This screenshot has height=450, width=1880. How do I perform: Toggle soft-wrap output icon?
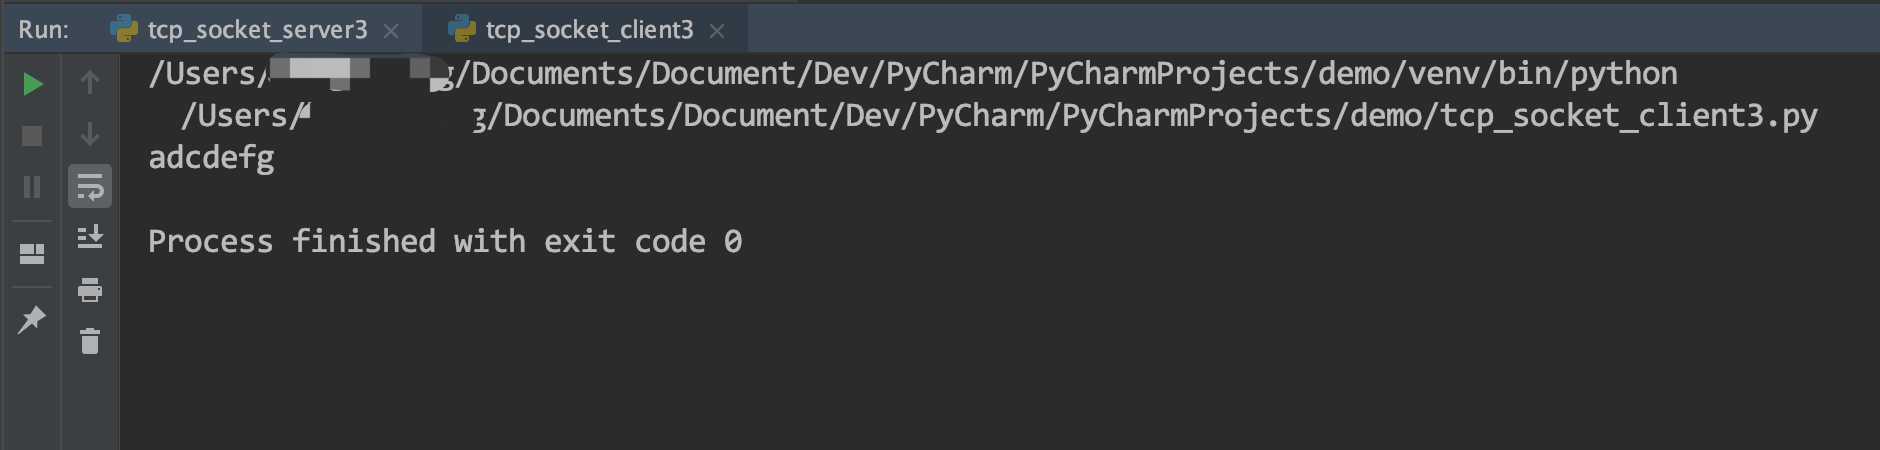click(x=90, y=186)
